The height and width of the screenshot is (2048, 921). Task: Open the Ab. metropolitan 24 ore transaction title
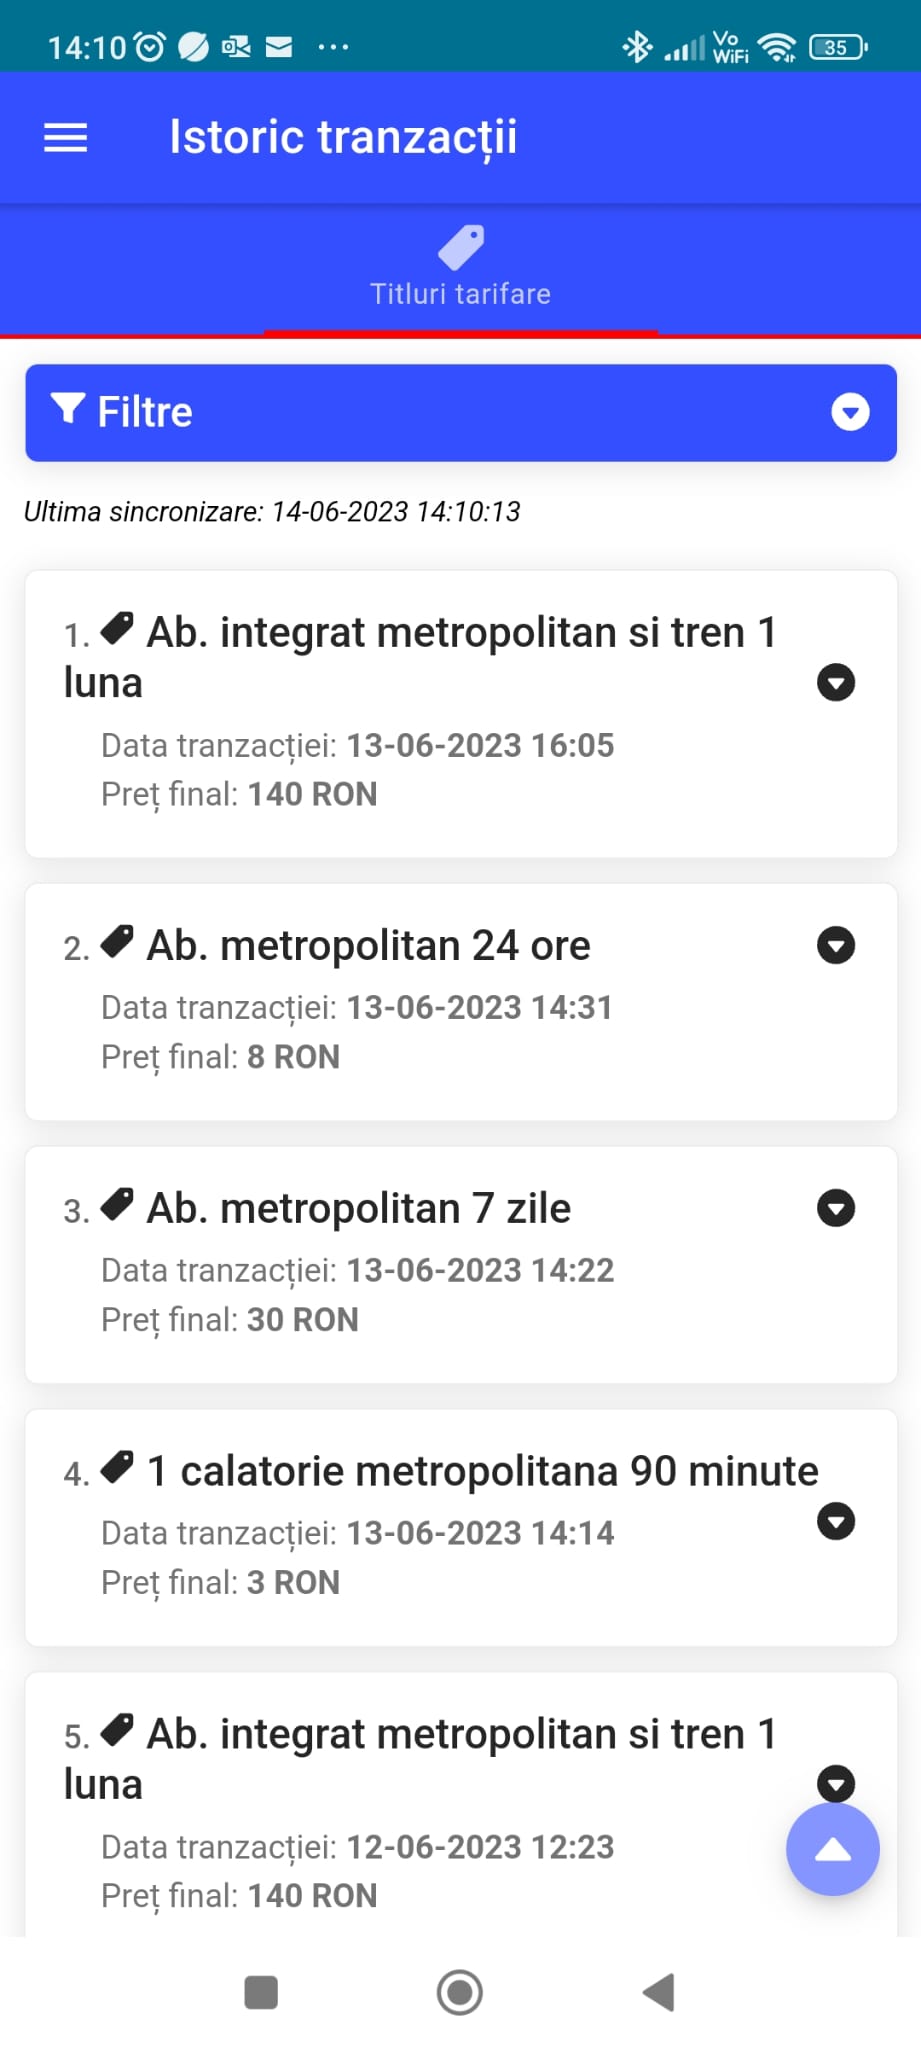tap(368, 946)
